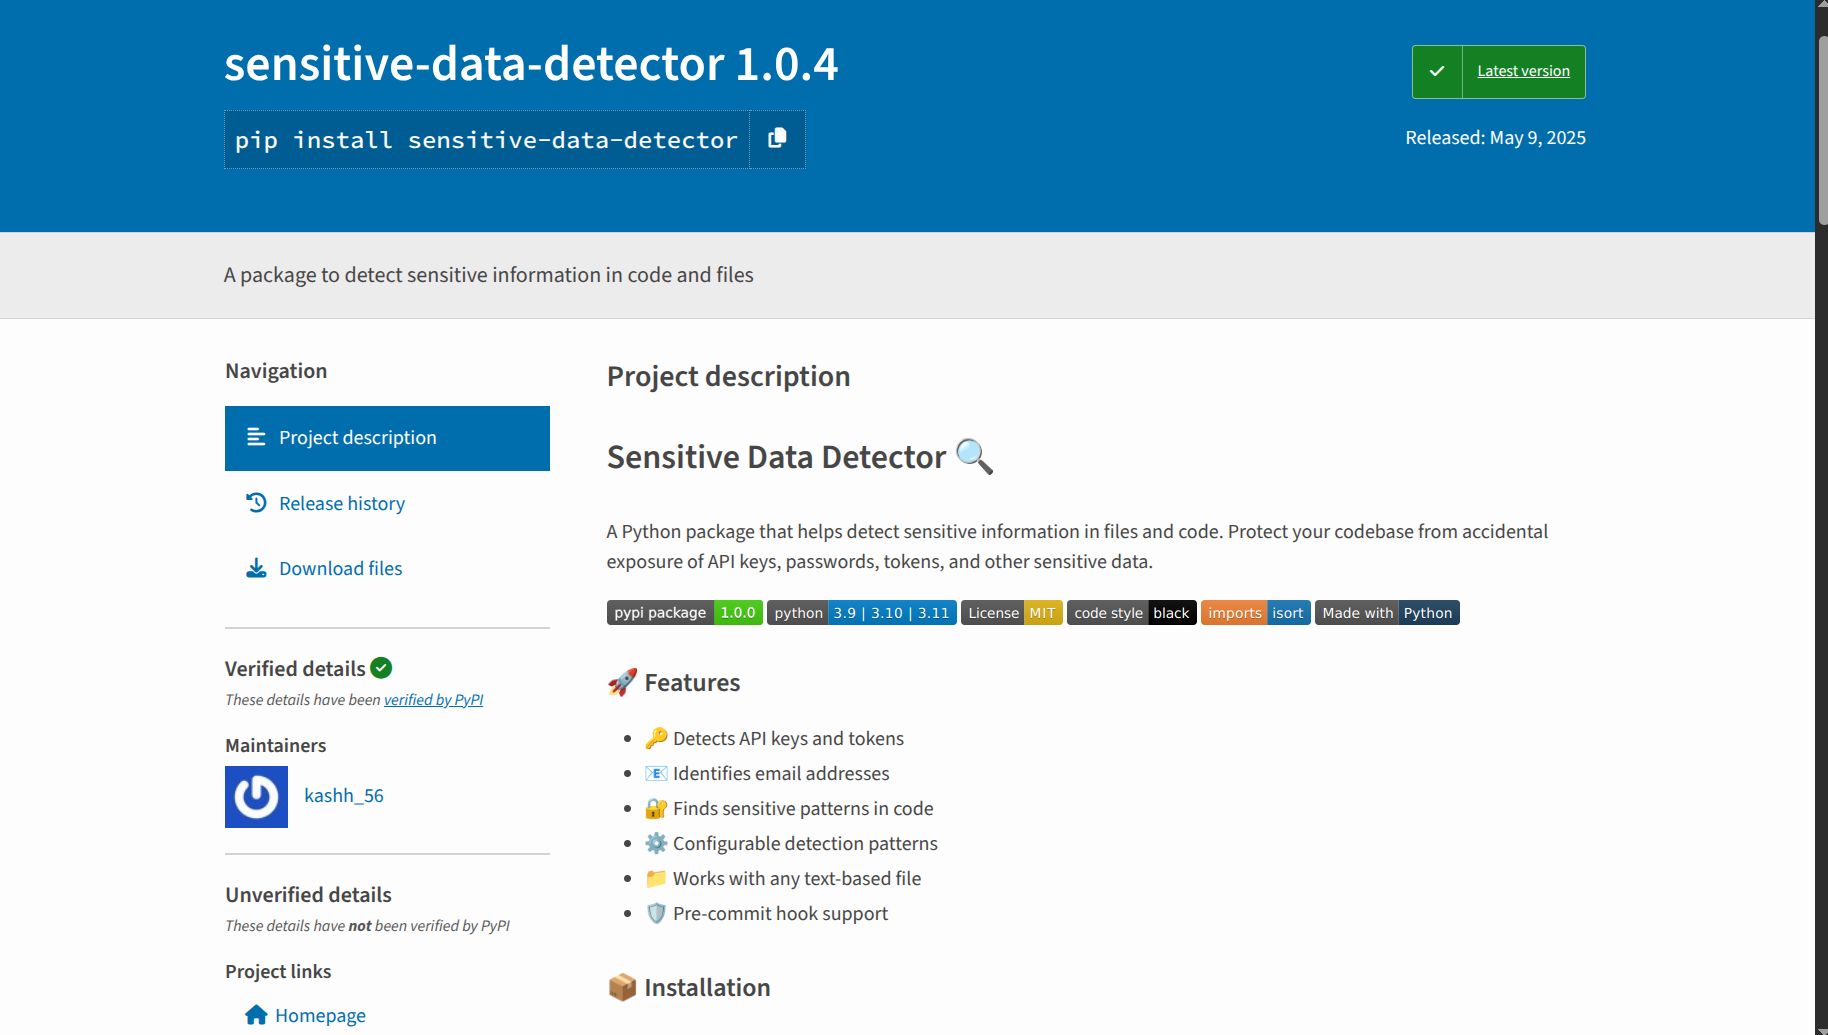Click the kashh_56 maintainer avatar
The image size is (1828, 1035).
pos(256,797)
